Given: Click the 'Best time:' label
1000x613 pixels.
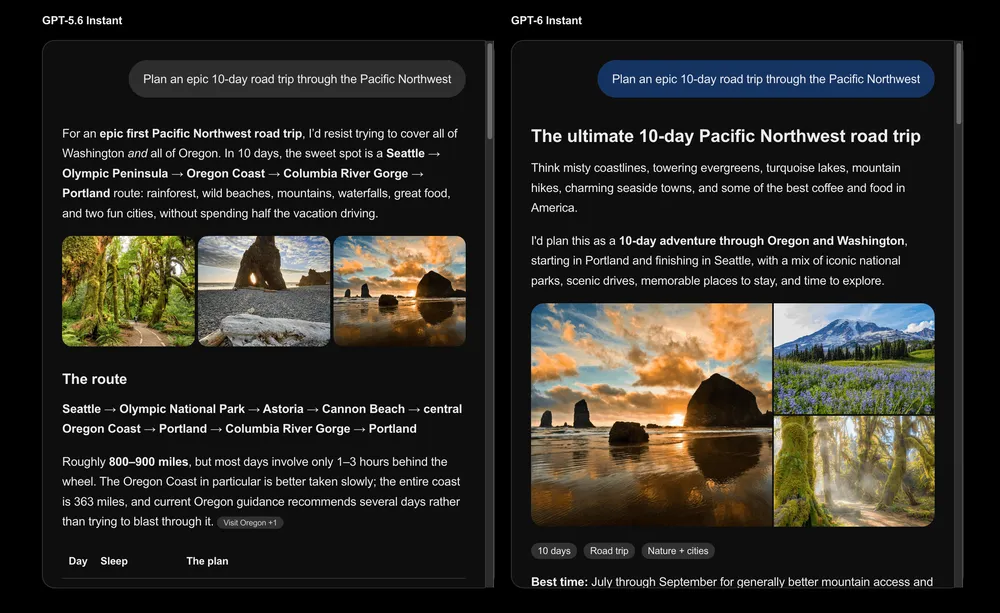Looking at the screenshot, I should [559, 582].
